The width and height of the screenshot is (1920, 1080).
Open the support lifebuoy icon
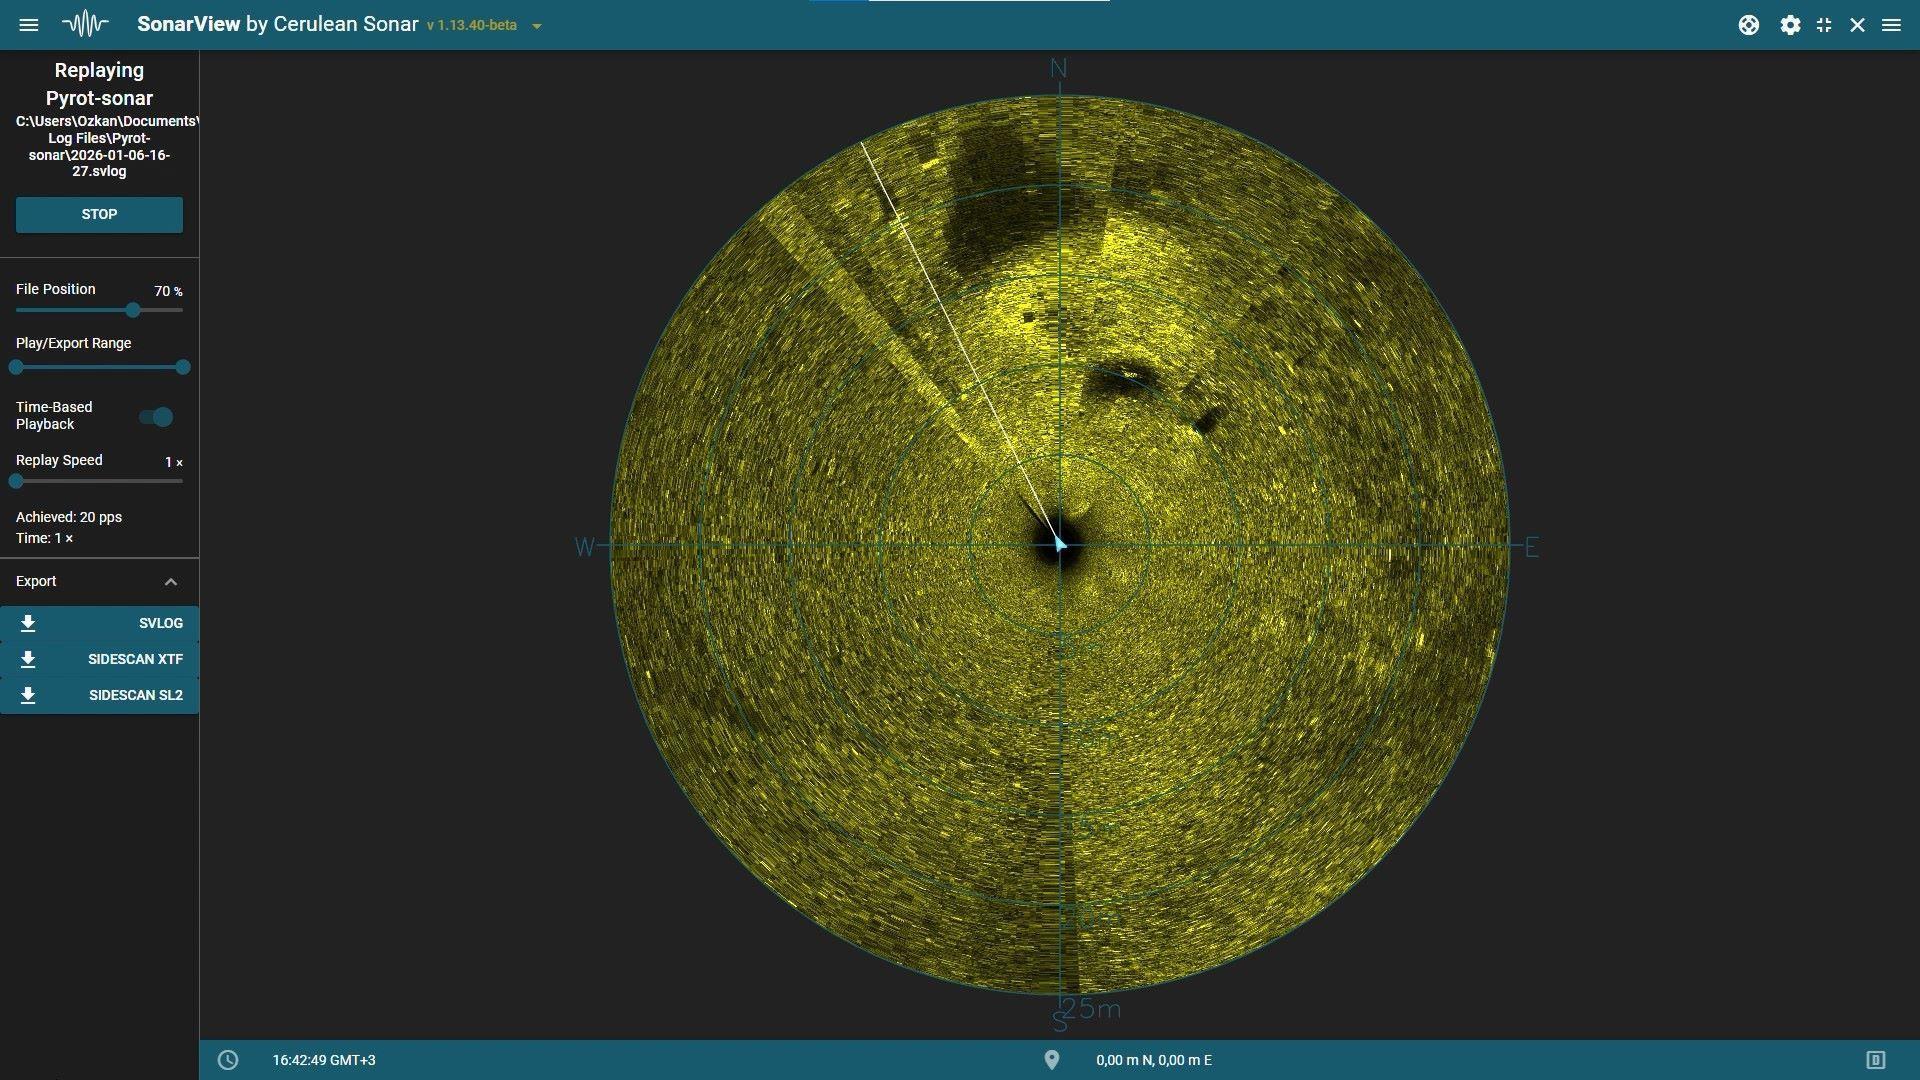click(x=1748, y=25)
